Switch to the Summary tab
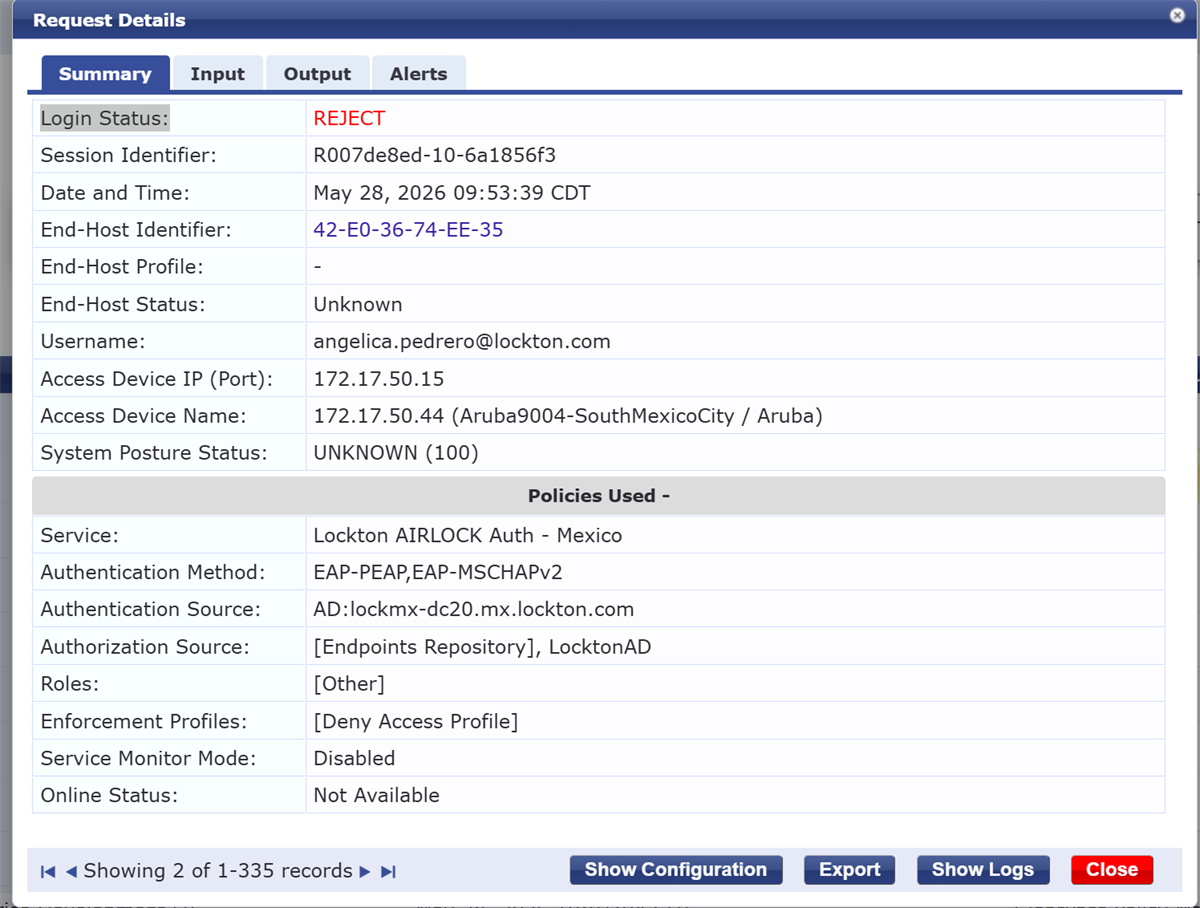The width and height of the screenshot is (1200, 908). (x=105, y=74)
